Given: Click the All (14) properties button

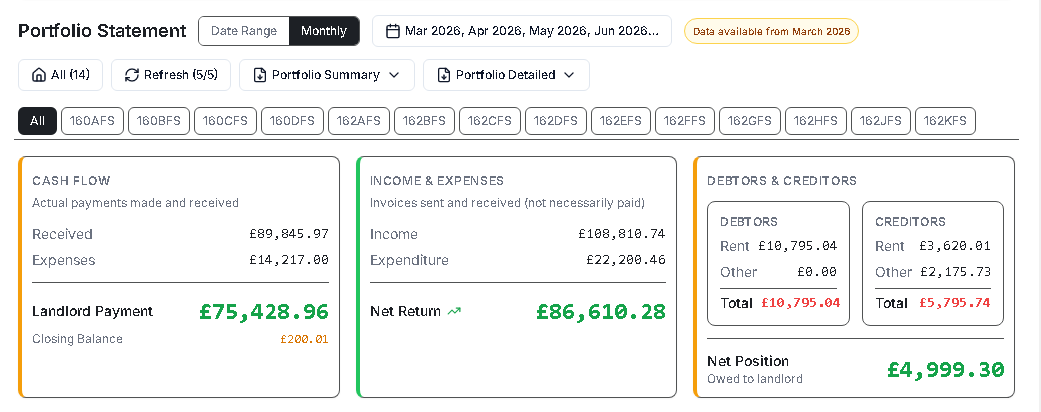Looking at the screenshot, I should click(60, 75).
